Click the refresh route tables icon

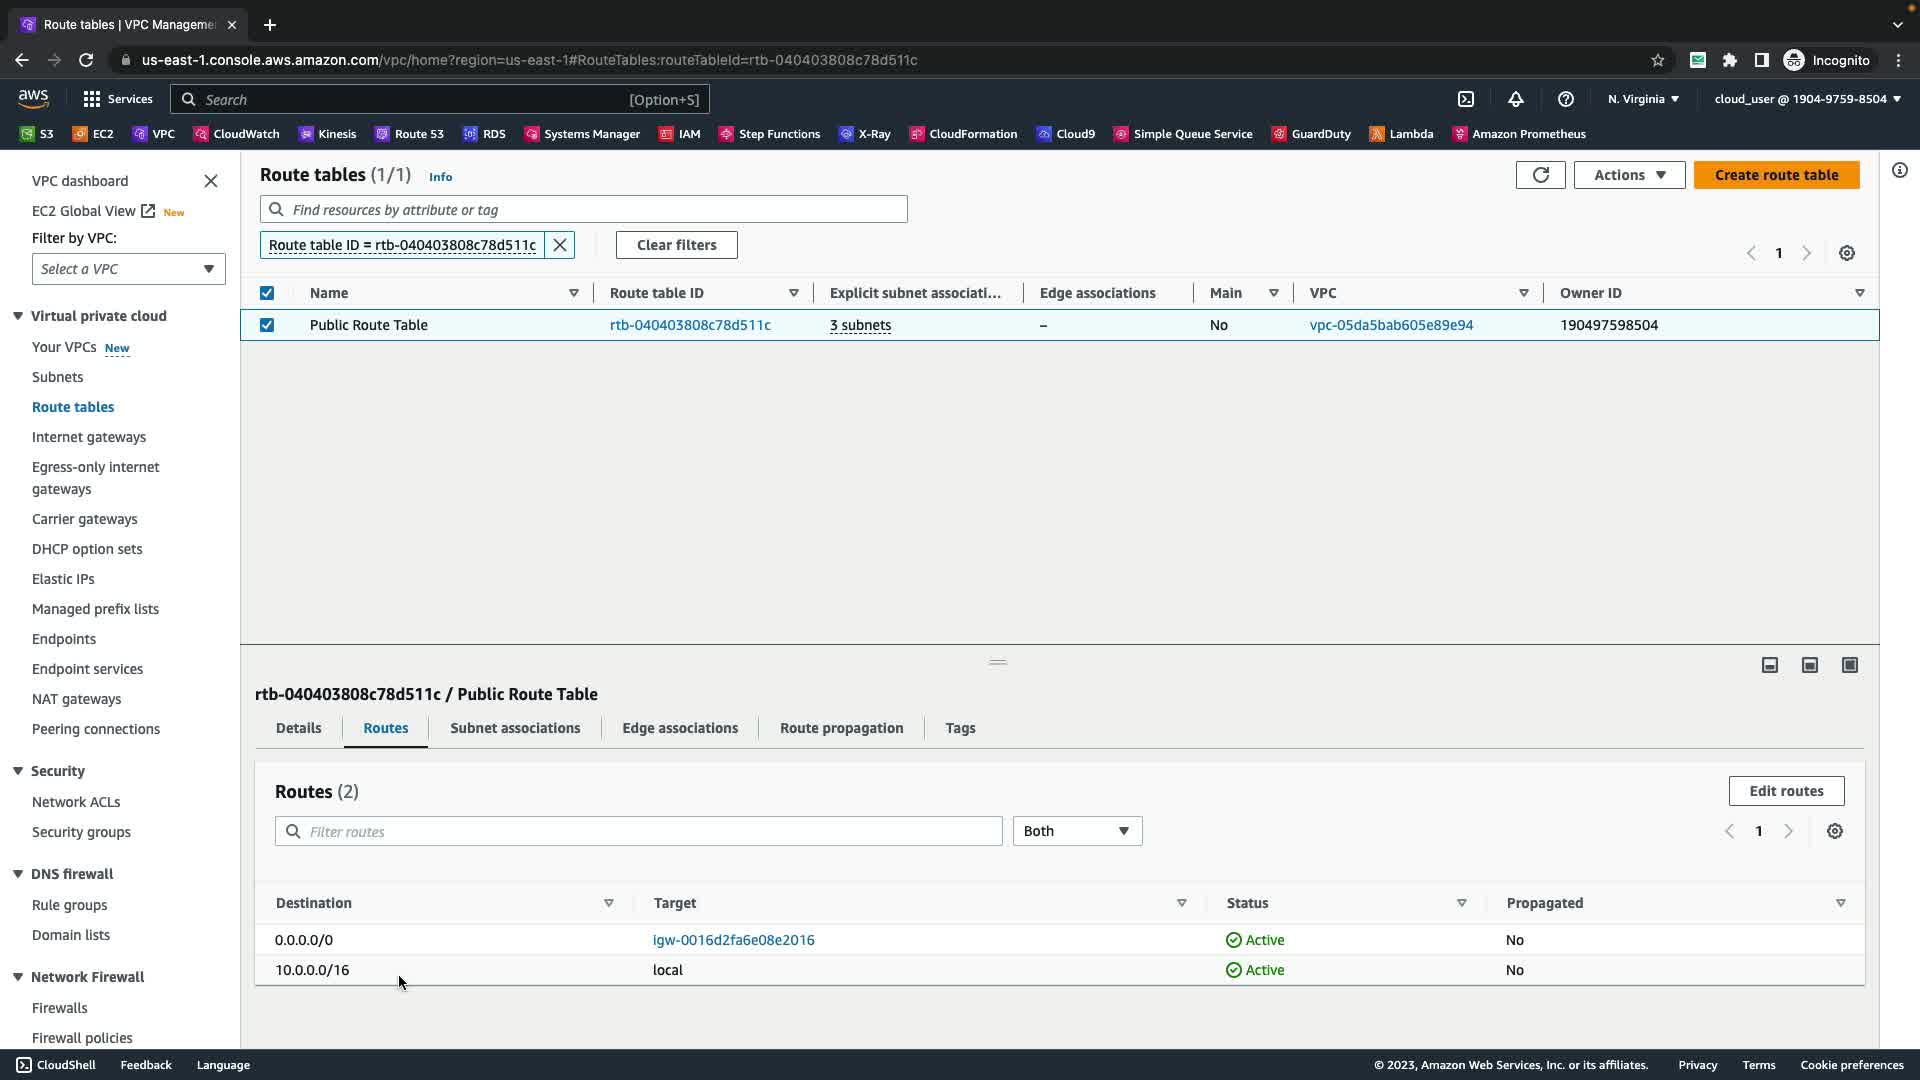(1540, 175)
